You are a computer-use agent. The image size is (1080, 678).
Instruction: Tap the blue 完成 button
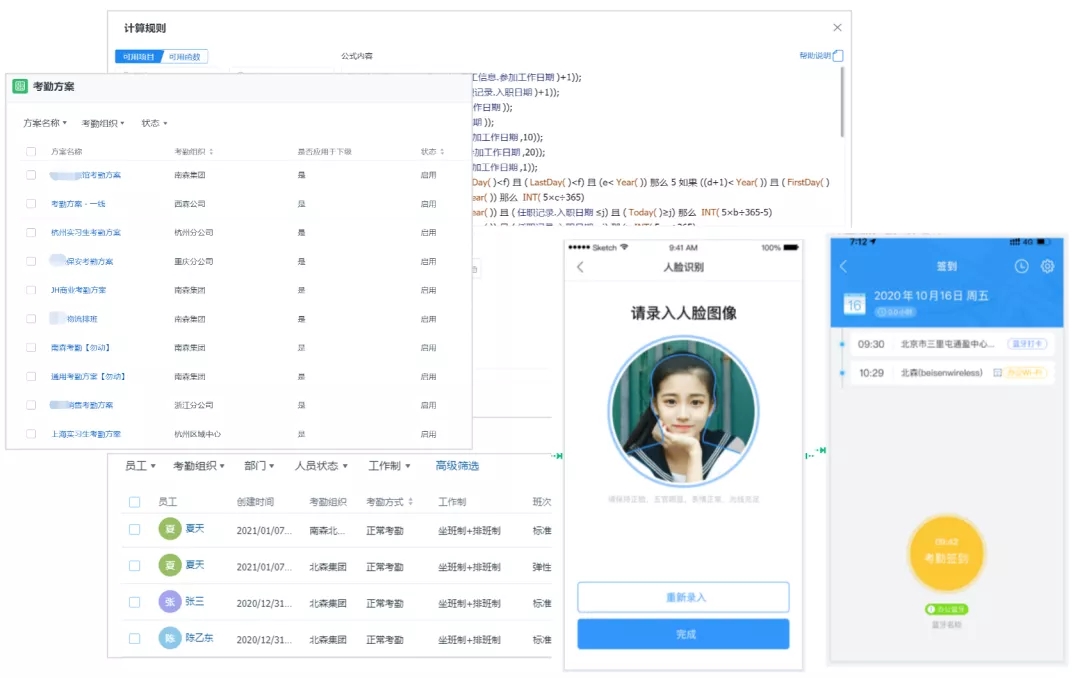click(683, 634)
